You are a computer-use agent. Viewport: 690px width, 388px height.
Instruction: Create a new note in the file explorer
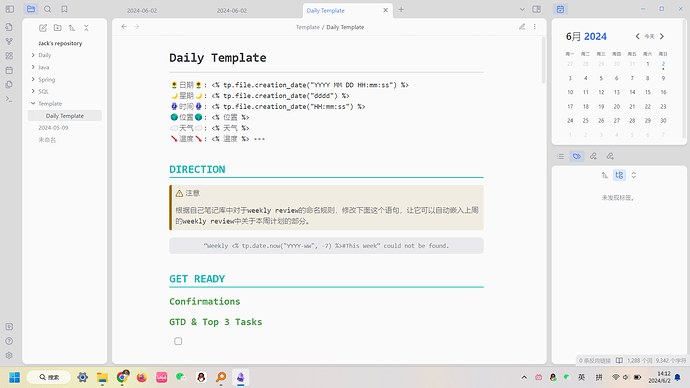pos(43,28)
